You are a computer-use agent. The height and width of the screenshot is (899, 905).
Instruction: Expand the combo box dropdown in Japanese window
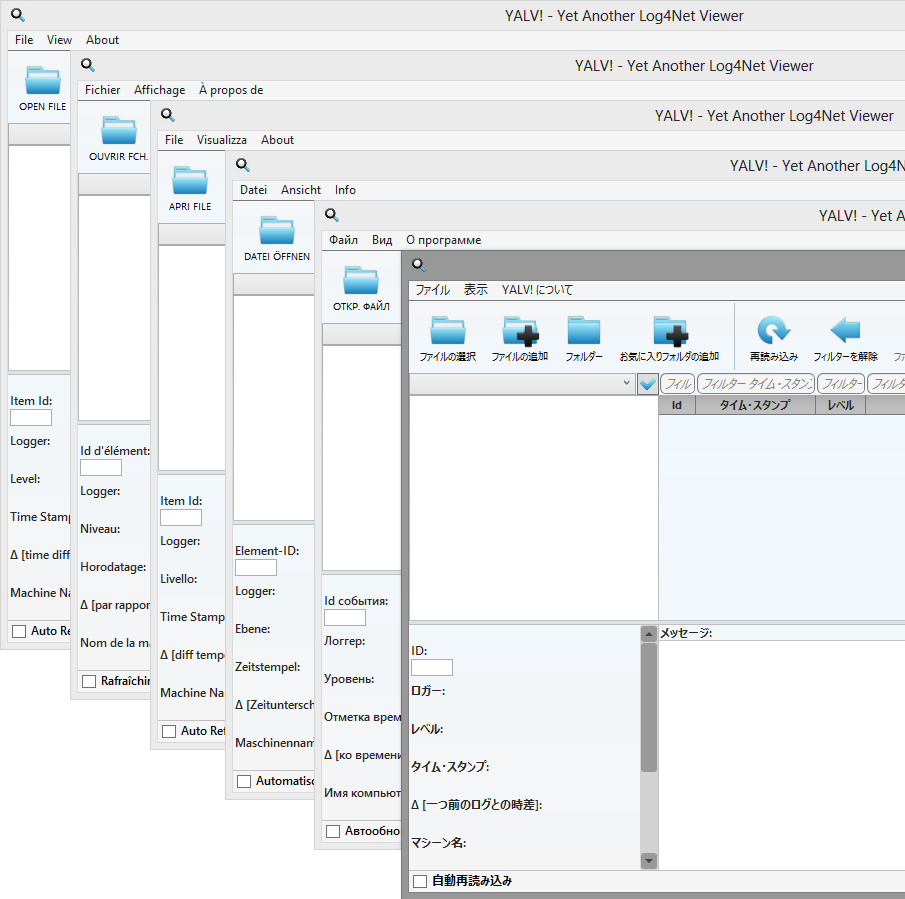pyautogui.click(x=627, y=383)
